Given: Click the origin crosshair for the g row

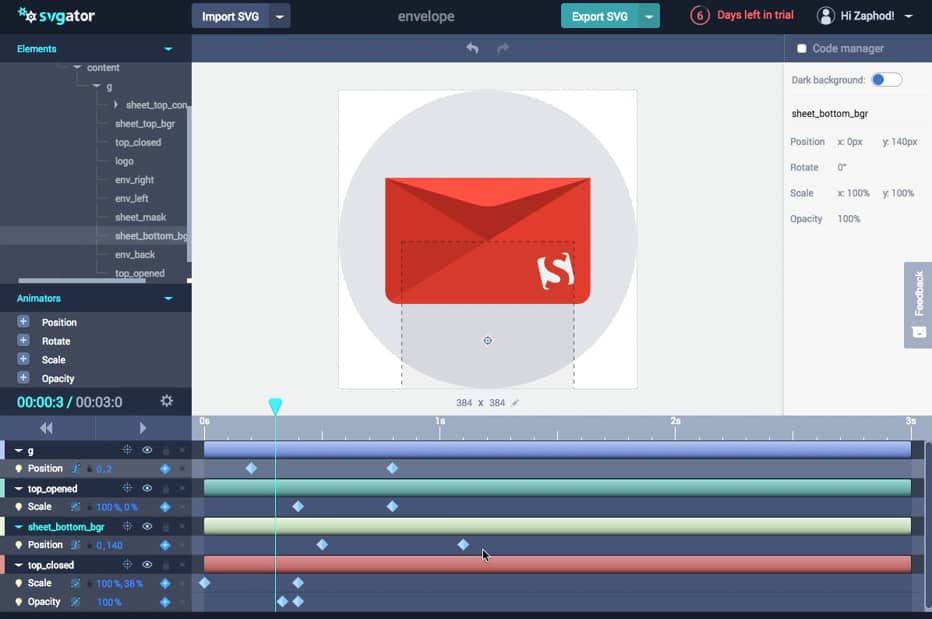Looking at the screenshot, I should [127, 450].
